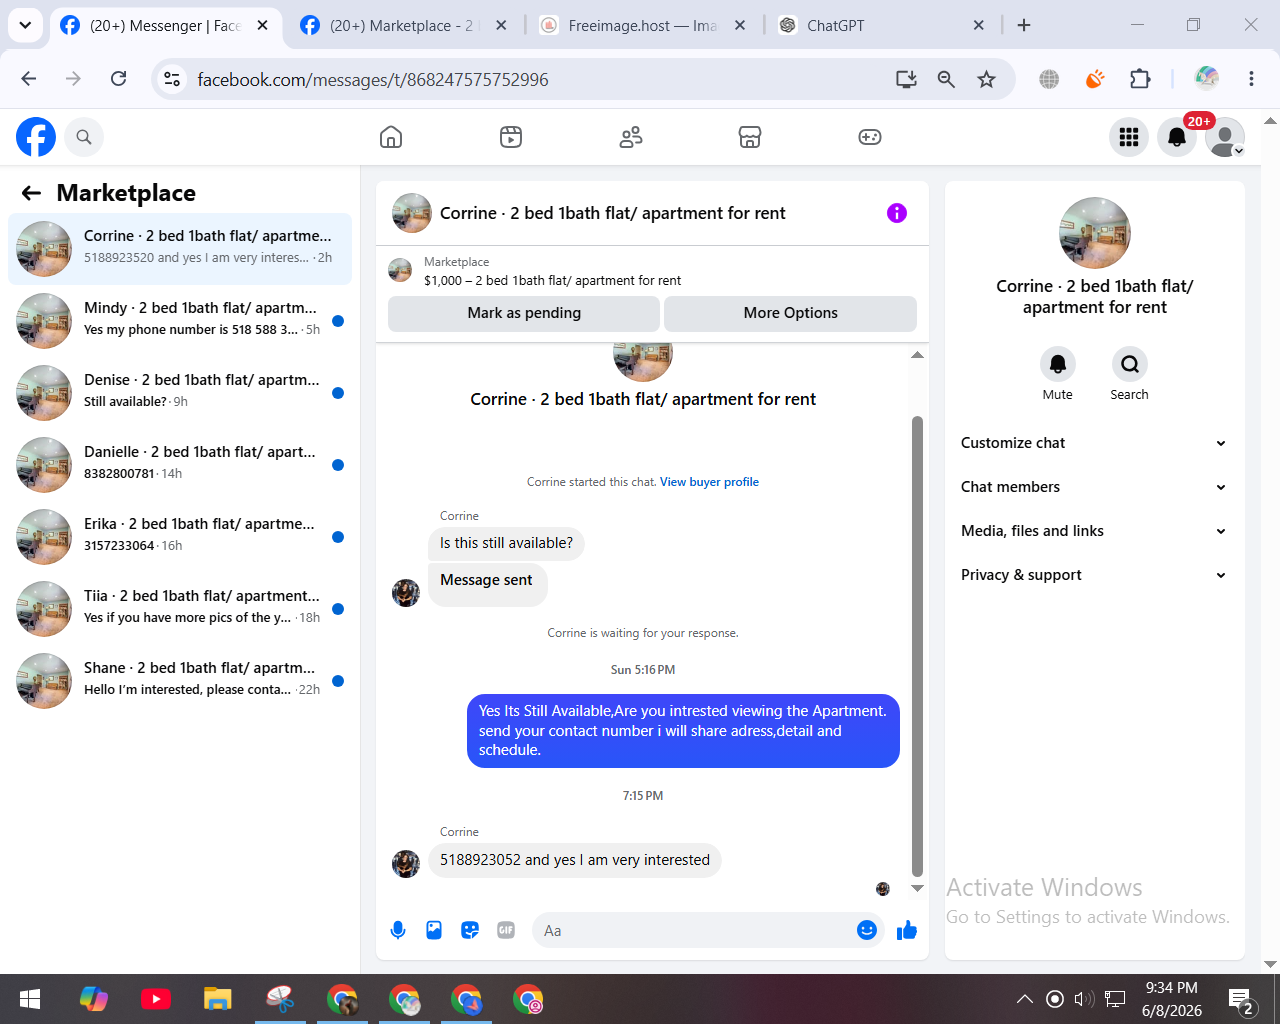Open the Marketplace storefront icon
The height and width of the screenshot is (1024, 1280).
click(x=750, y=137)
